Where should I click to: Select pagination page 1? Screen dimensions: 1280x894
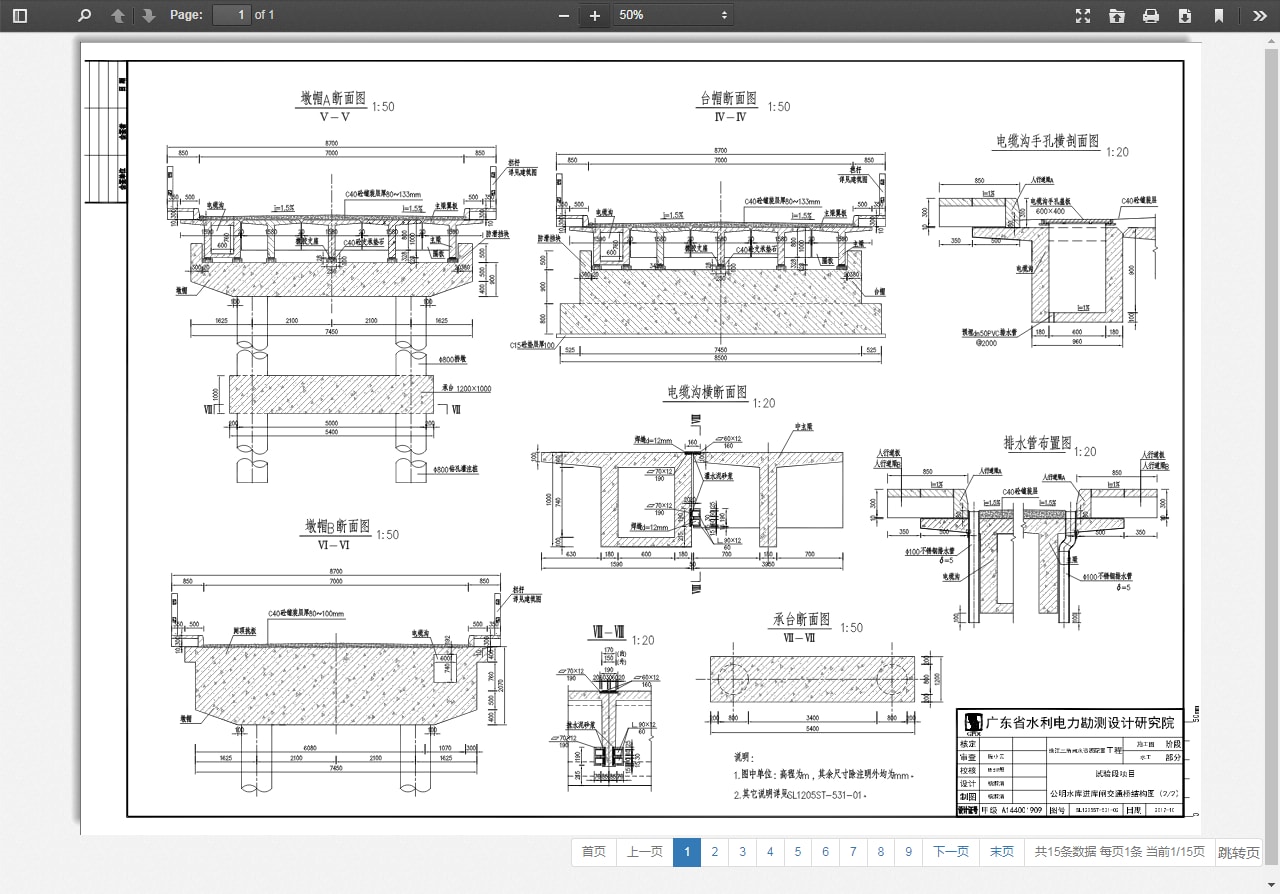coord(687,852)
